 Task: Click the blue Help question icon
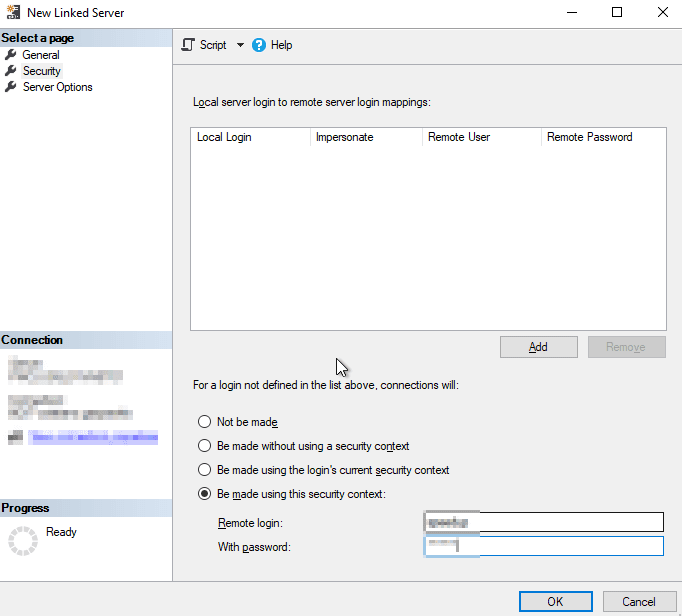pos(259,45)
